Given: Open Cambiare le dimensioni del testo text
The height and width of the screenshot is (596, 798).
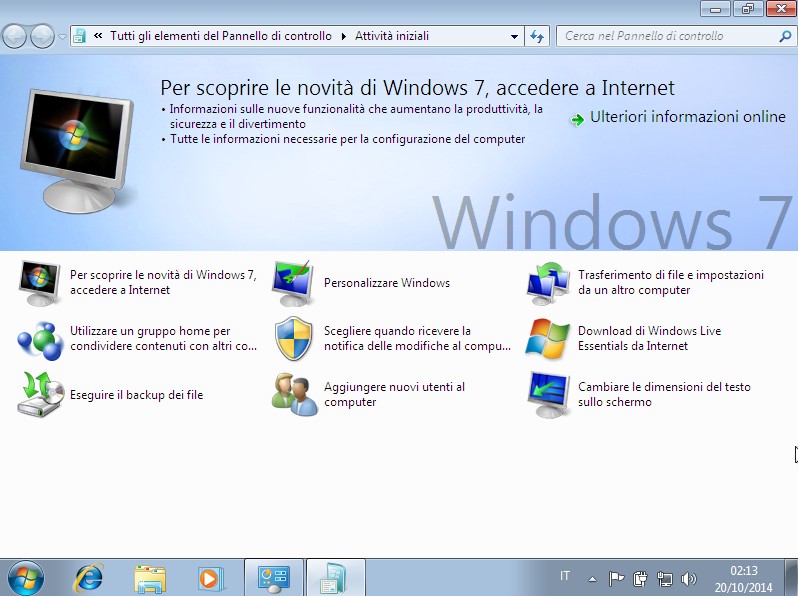Looking at the screenshot, I should [x=664, y=394].
